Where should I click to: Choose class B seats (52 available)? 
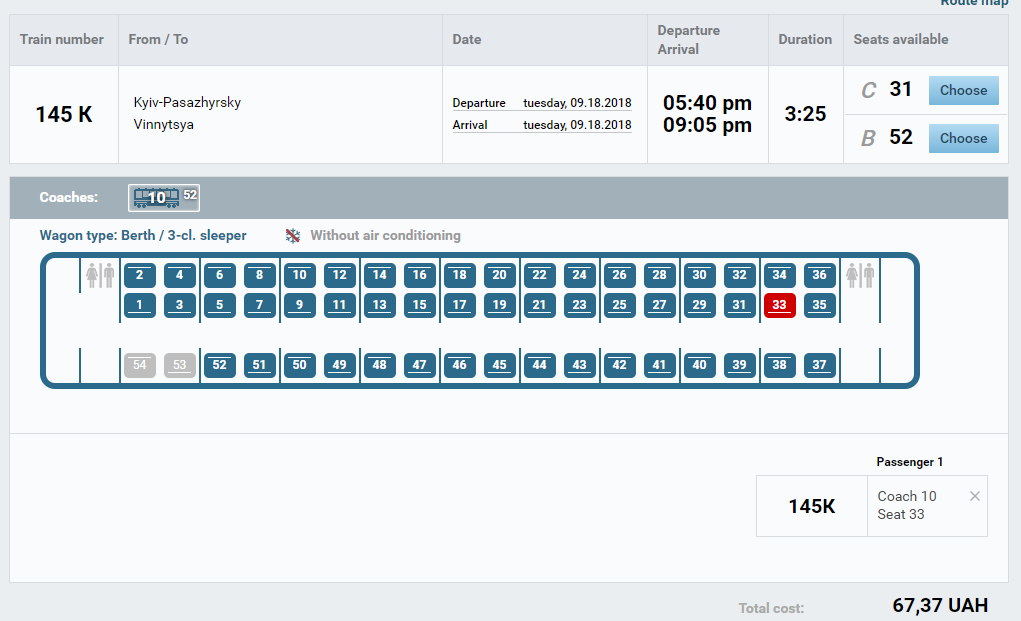[963, 139]
